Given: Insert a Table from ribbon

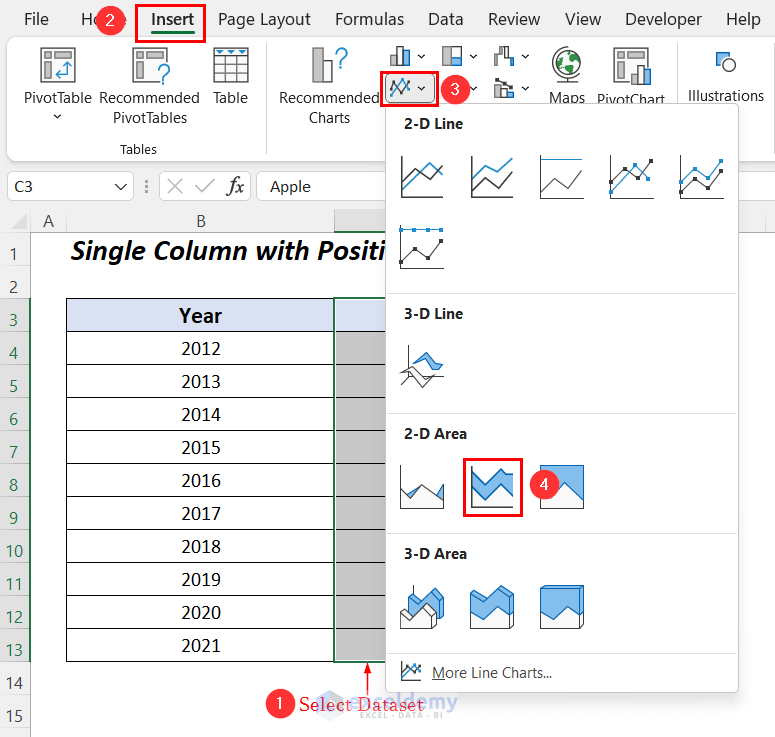Looking at the screenshot, I should [230, 77].
